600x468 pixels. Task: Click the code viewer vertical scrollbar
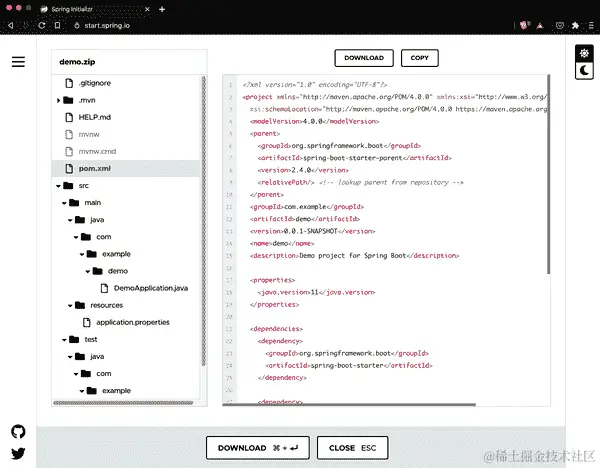548,174
